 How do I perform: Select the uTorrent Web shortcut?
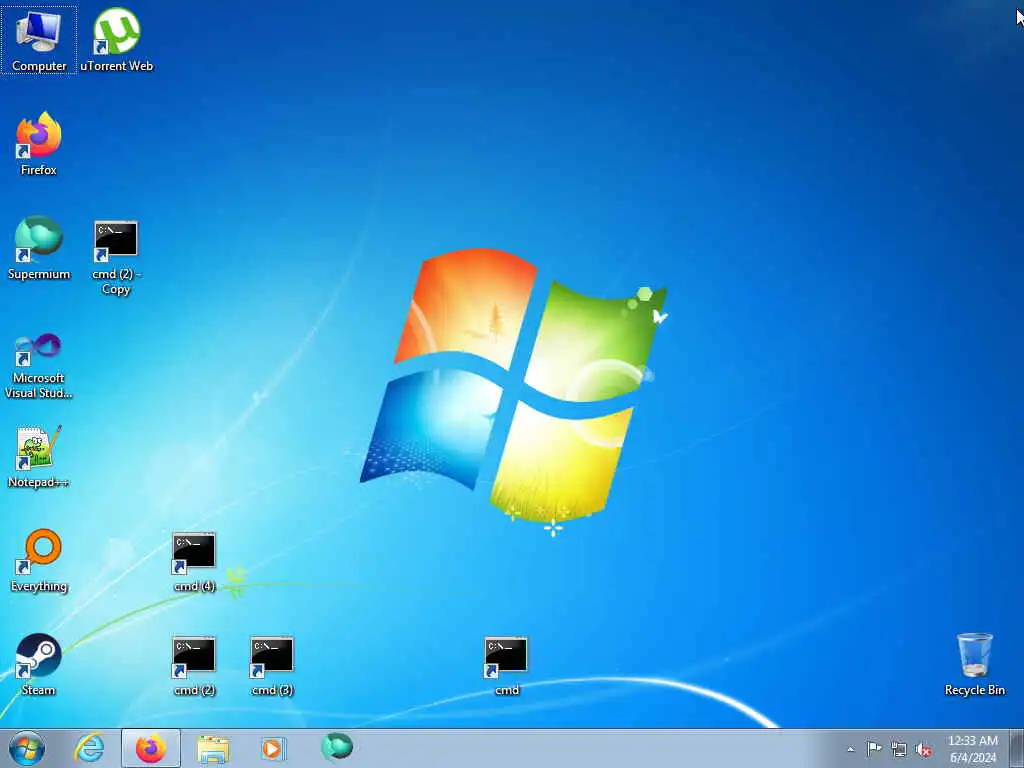point(116,40)
